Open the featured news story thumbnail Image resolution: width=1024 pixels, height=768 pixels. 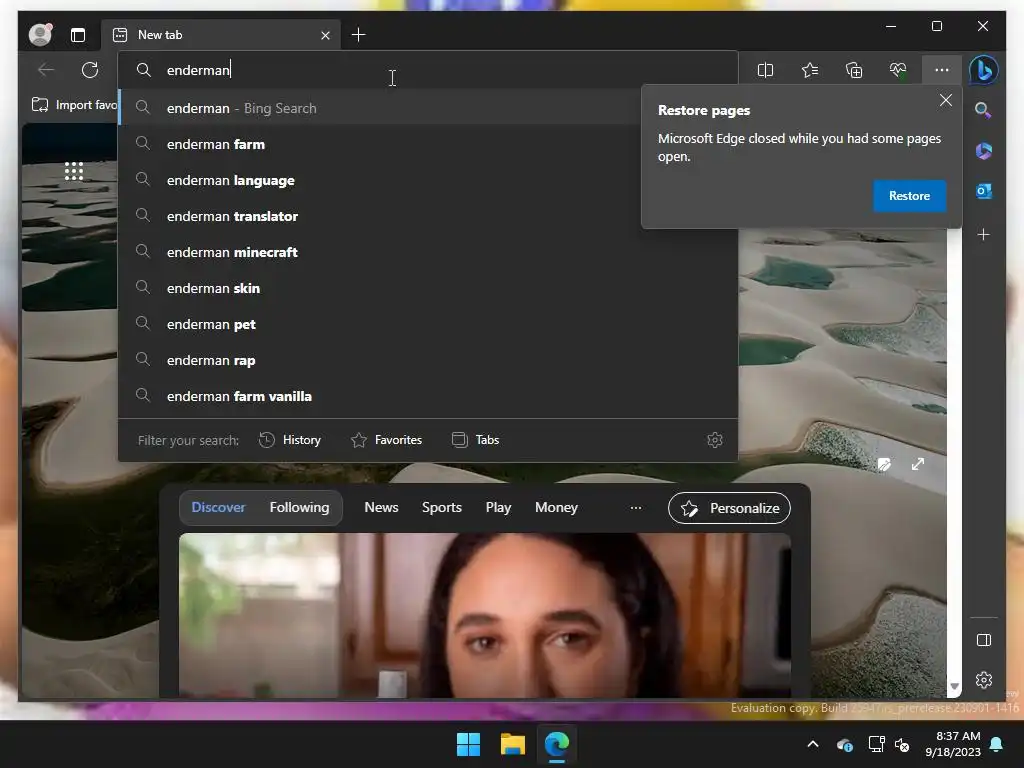point(485,615)
